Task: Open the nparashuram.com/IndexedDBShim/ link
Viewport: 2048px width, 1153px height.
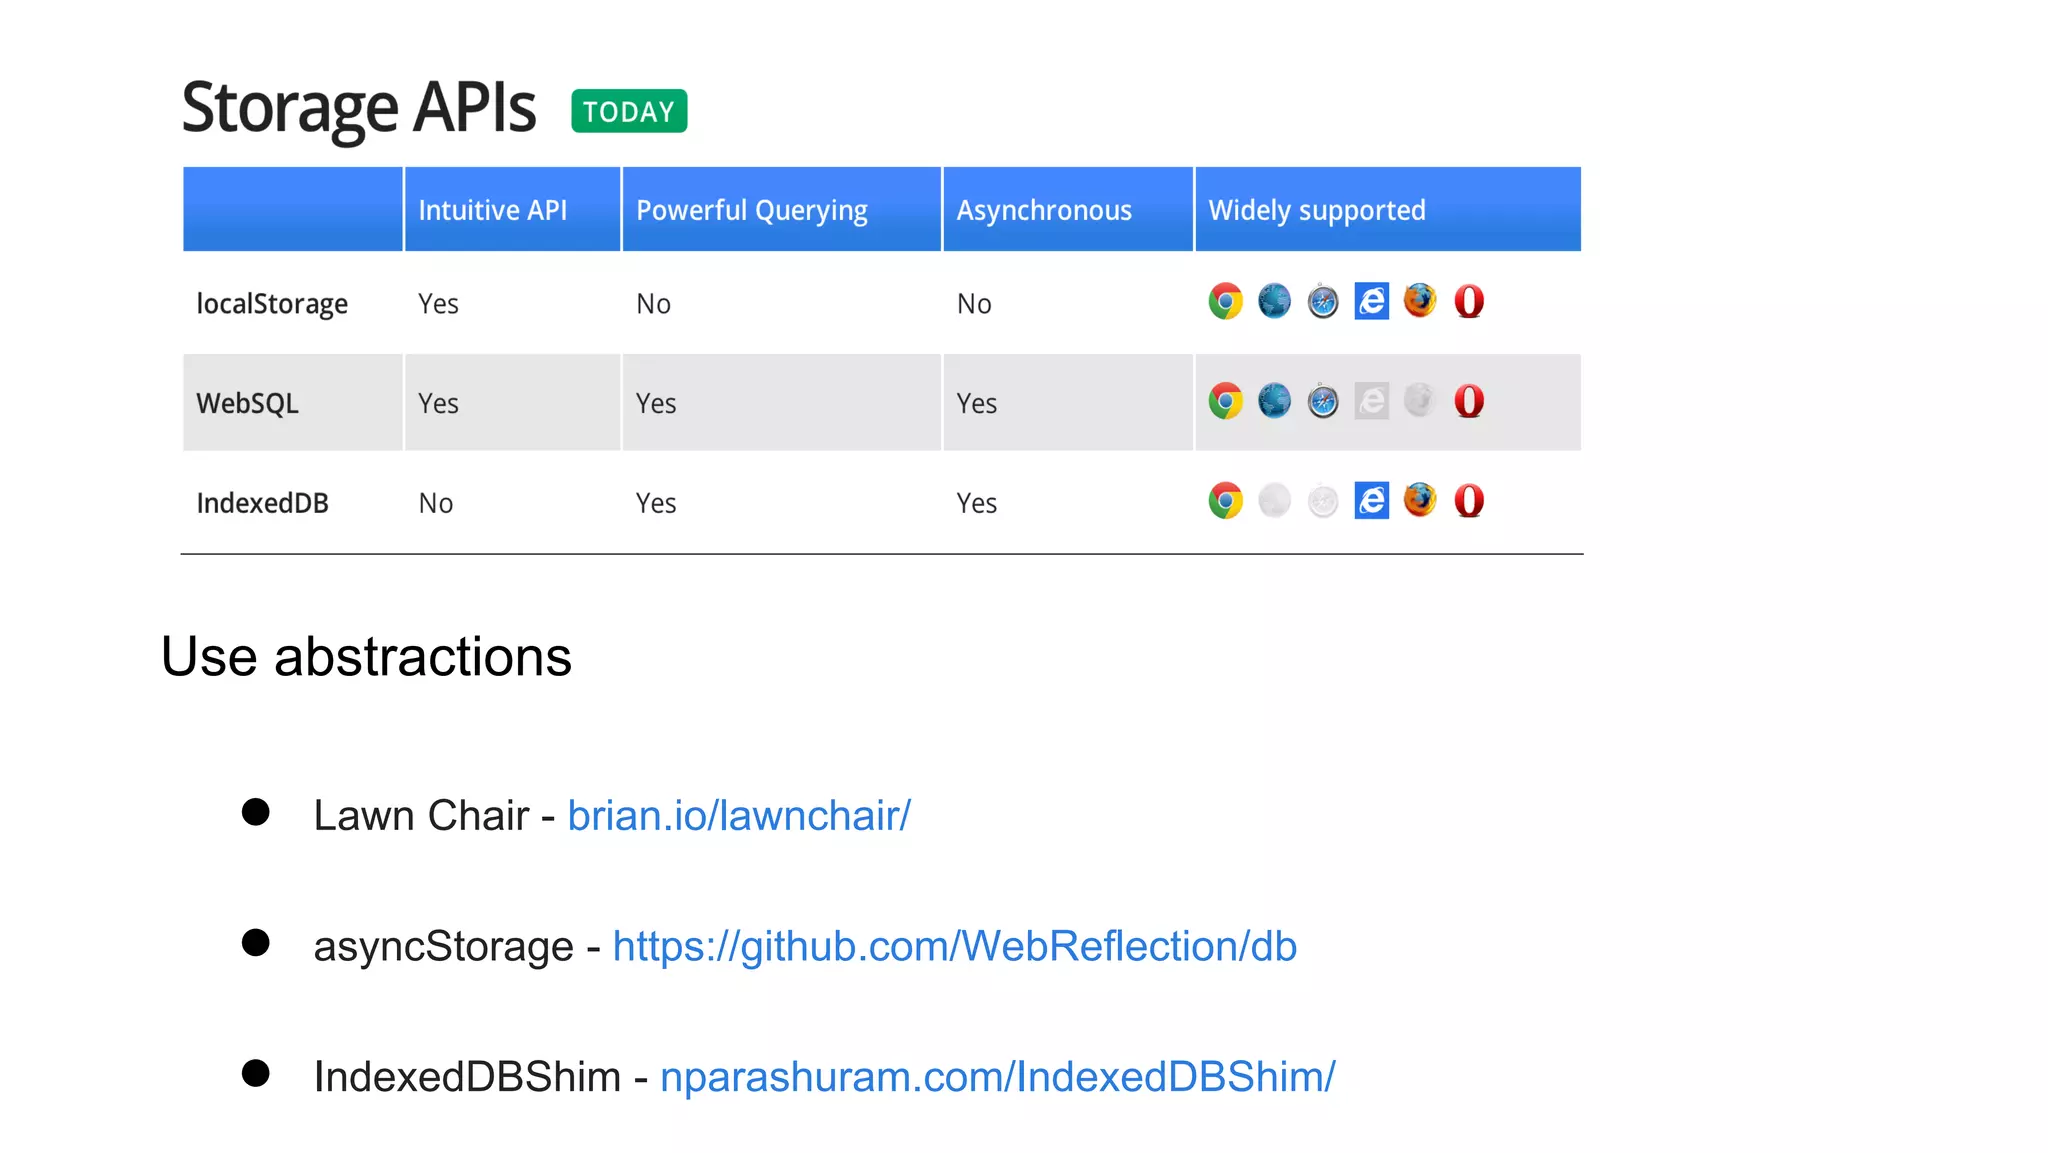Action: coord(997,1078)
